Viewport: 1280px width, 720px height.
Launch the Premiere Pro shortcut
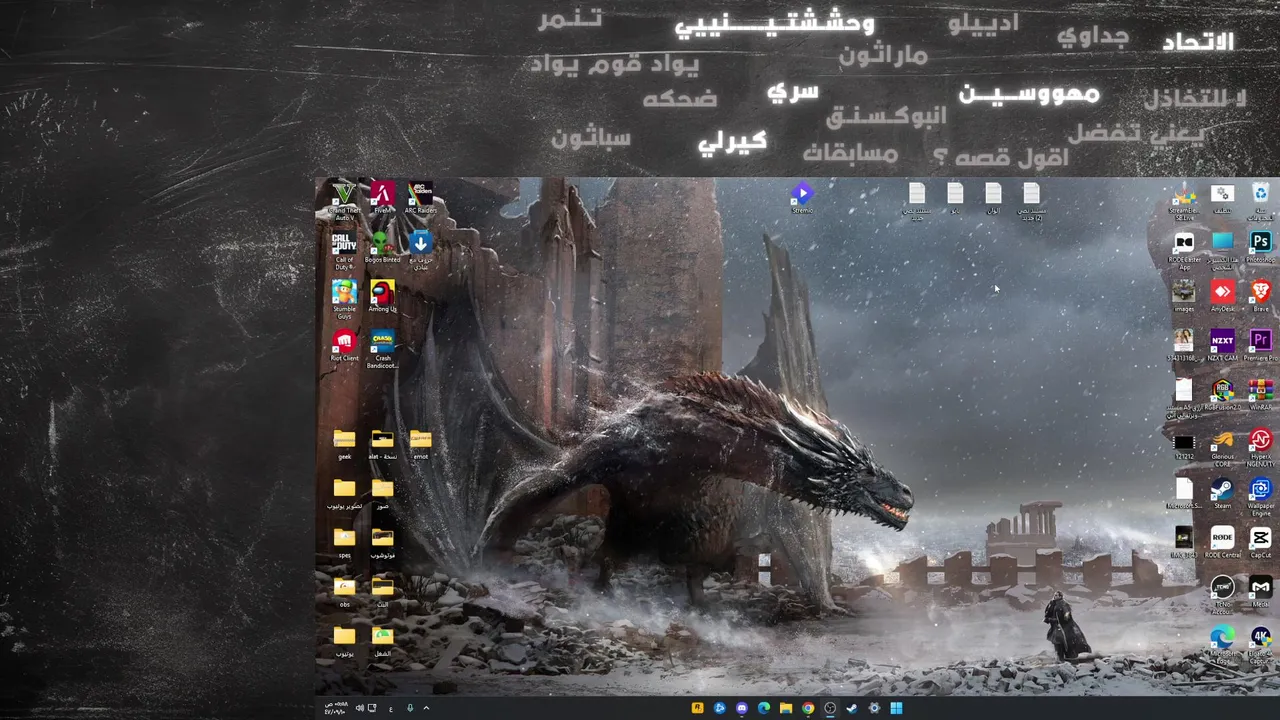[x=1260, y=345]
